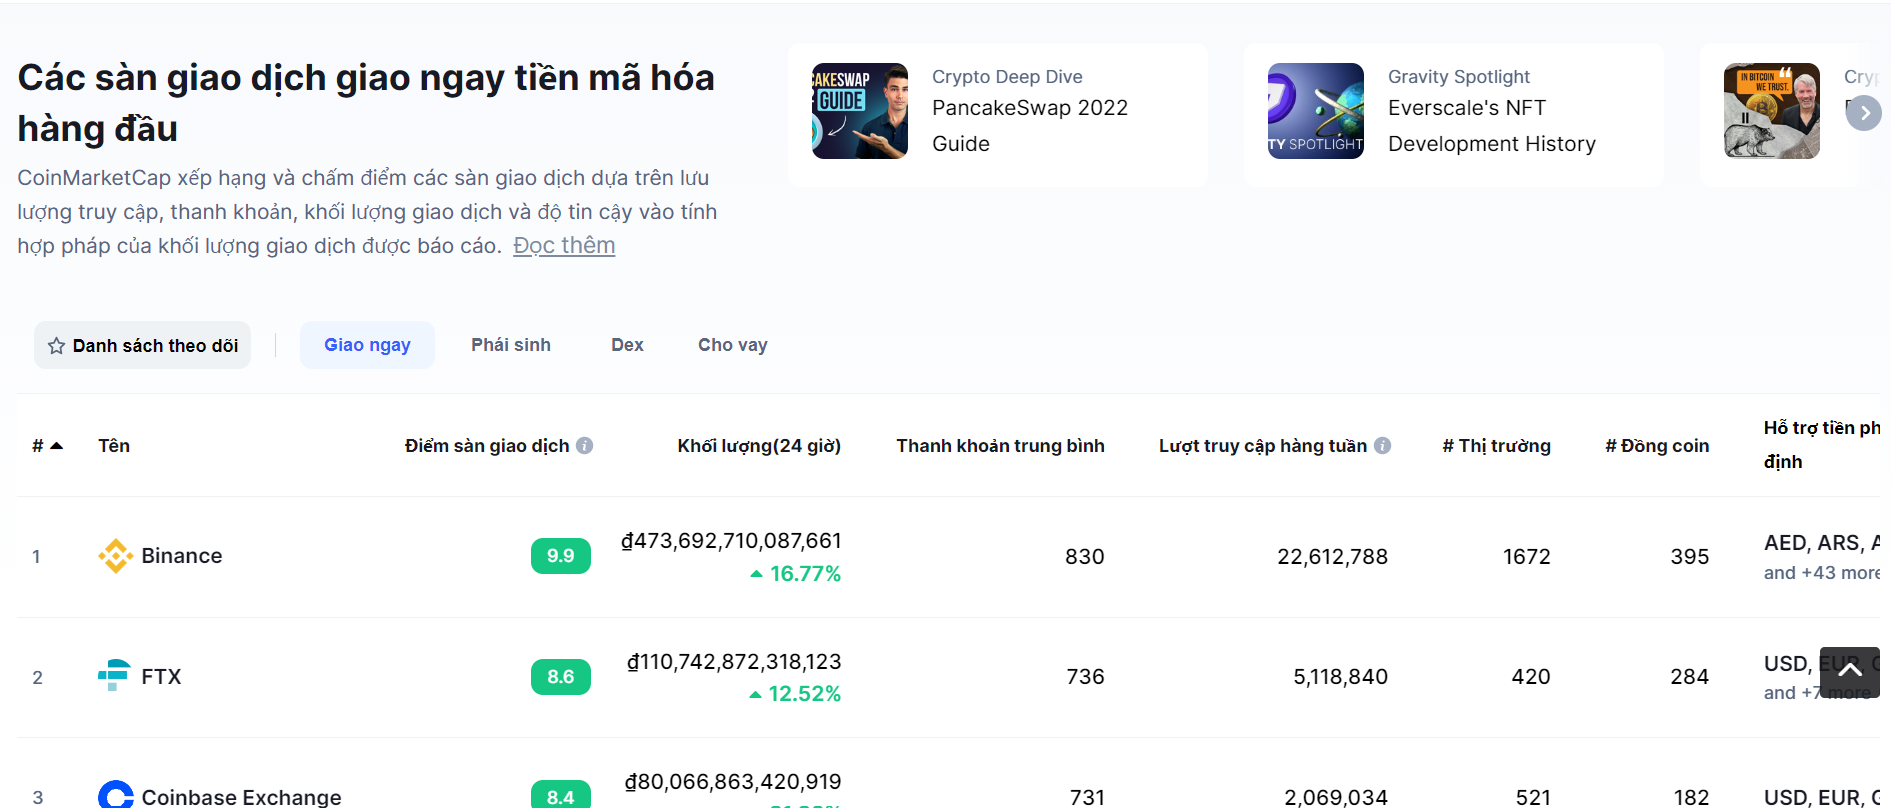This screenshot has width=1891, height=808.
Task: Click Binance volume ₫473,692,710,087,661
Action: tap(731, 541)
